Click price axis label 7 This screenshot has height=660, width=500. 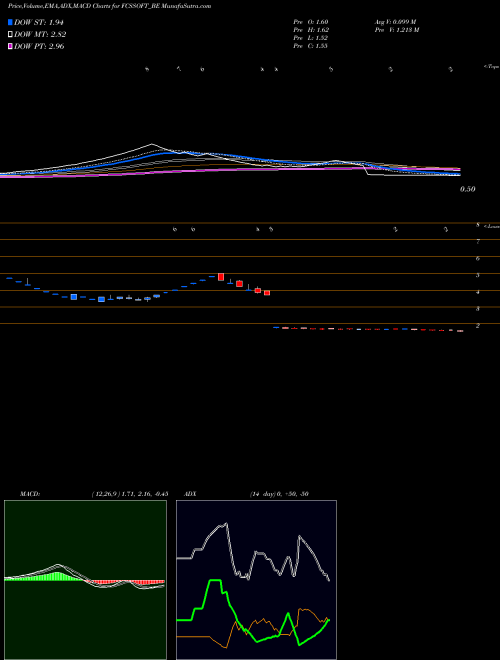478,242
